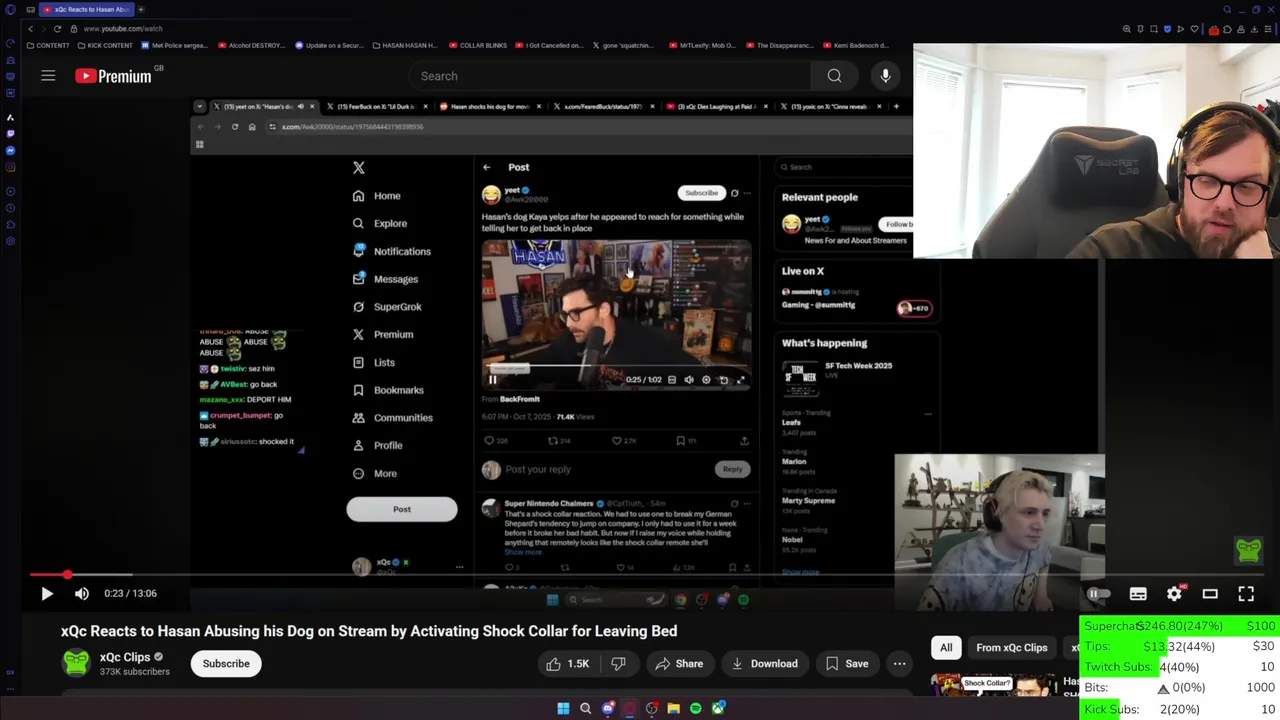Click the heart bookmark icon in address bar
This screenshot has width=1280, height=720.
[x=1194, y=29]
